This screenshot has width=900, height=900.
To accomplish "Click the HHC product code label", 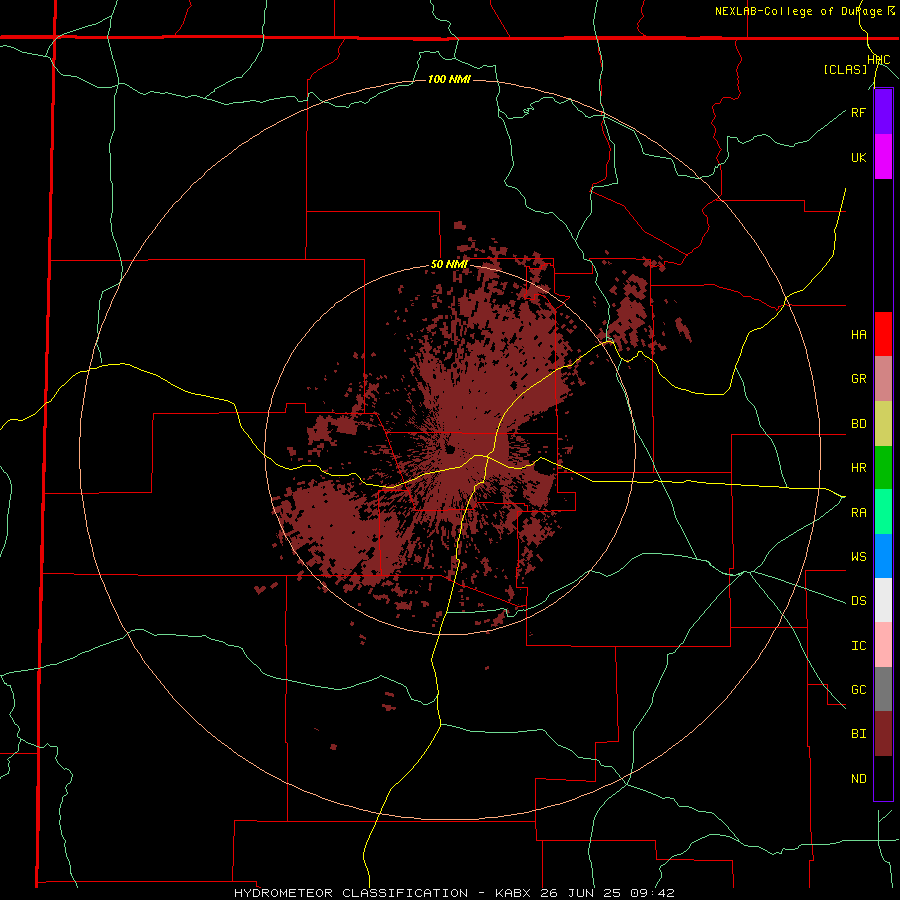I will (x=878, y=60).
